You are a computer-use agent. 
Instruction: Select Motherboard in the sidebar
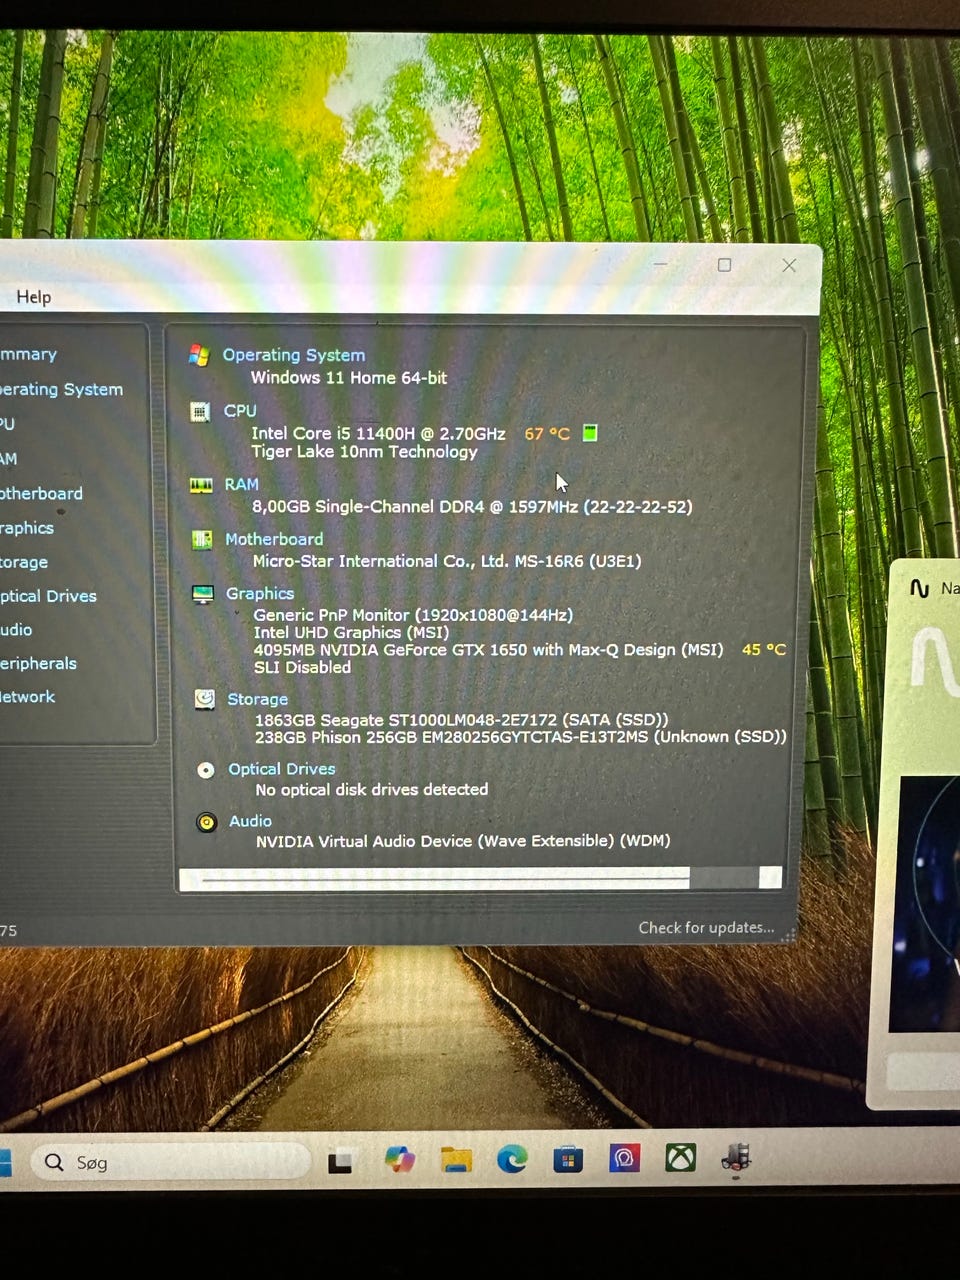pos(41,493)
